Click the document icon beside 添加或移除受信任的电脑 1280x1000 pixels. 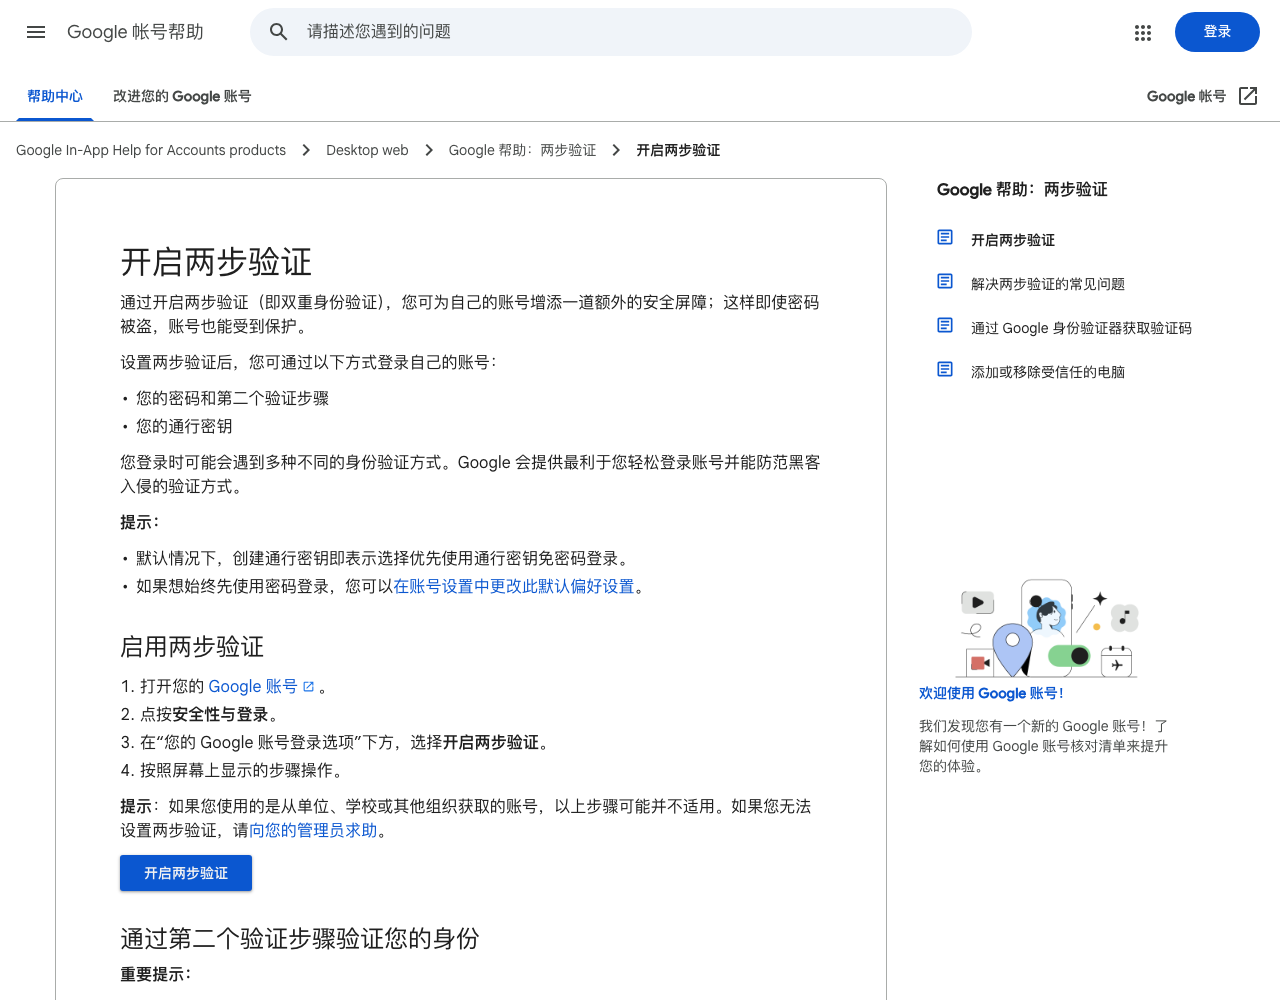(x=945, y=369)
